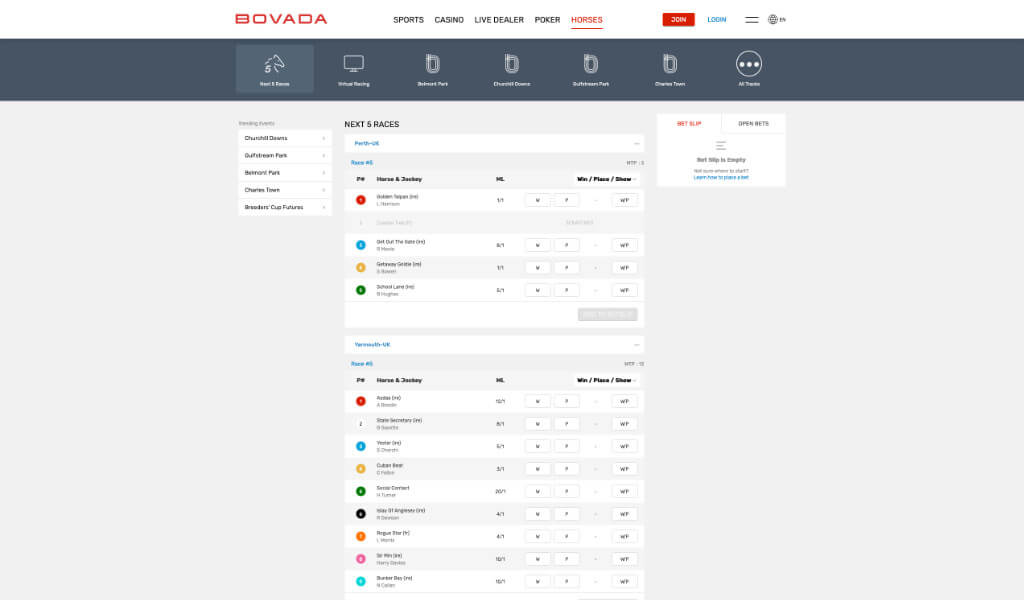Image resolution: width=1024 pixels, height=600 pixels.
Task: Select the Charles Town track icon
Action: [669, 63]
